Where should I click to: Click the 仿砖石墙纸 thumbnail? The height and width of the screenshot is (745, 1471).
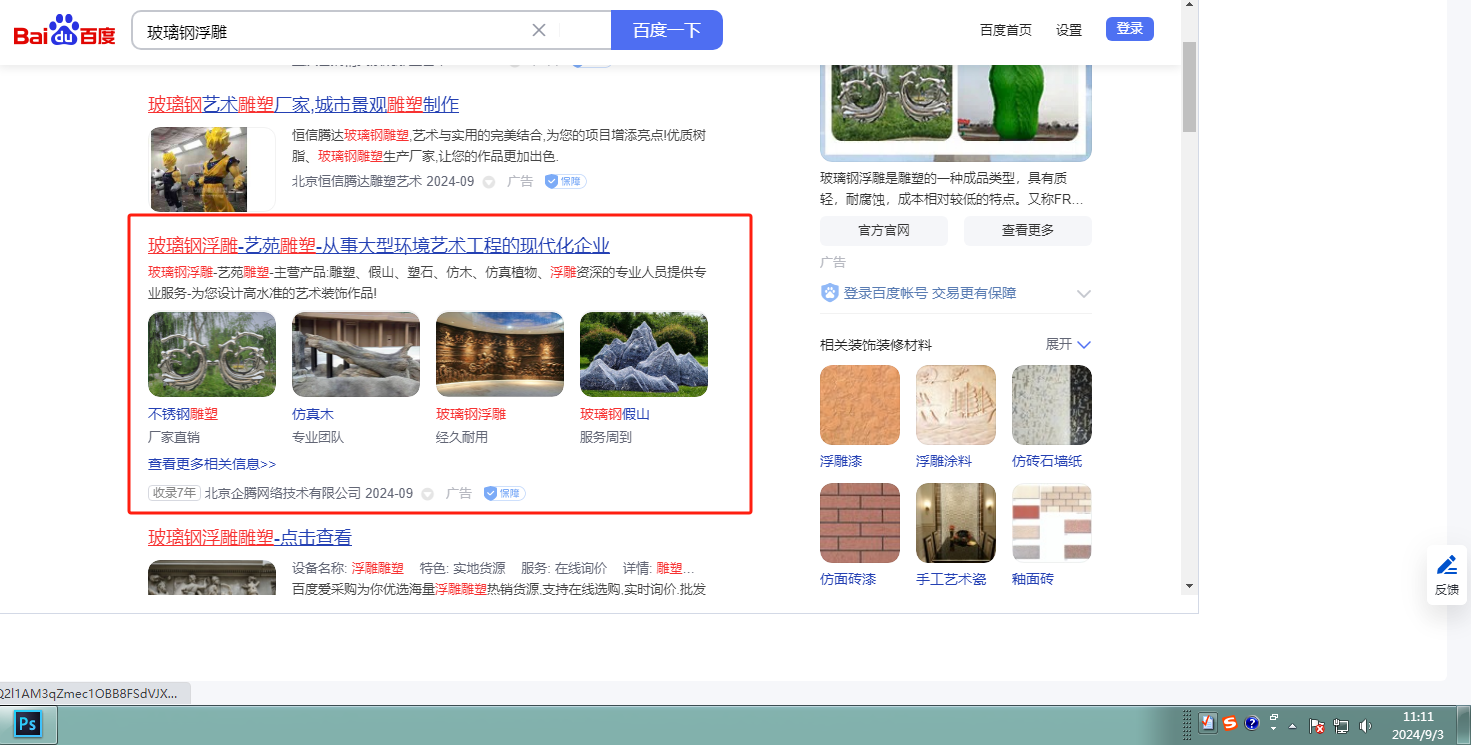tap(1052, 405)
